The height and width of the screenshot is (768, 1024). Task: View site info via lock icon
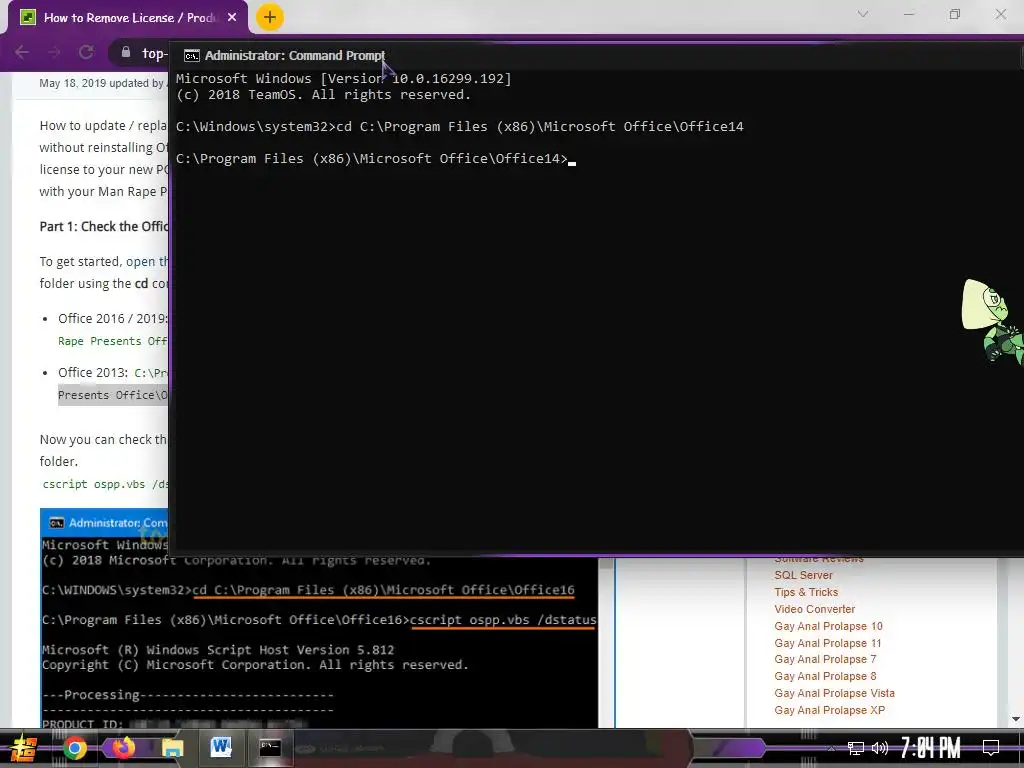pyautogui.click(x=125, y=52)
